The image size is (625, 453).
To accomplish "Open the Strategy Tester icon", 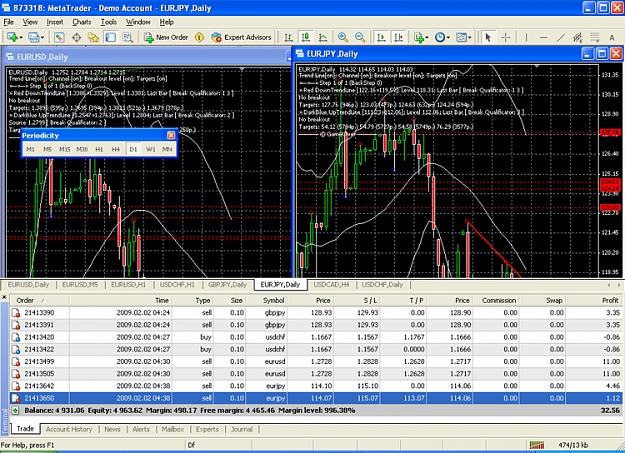I will point(128,37).
